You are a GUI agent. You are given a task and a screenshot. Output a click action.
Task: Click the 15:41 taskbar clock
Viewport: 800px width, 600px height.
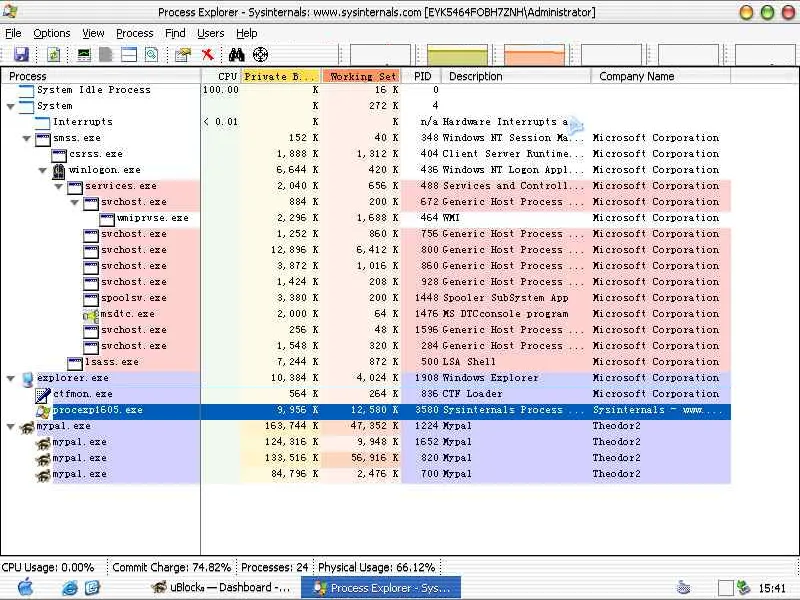772,588
